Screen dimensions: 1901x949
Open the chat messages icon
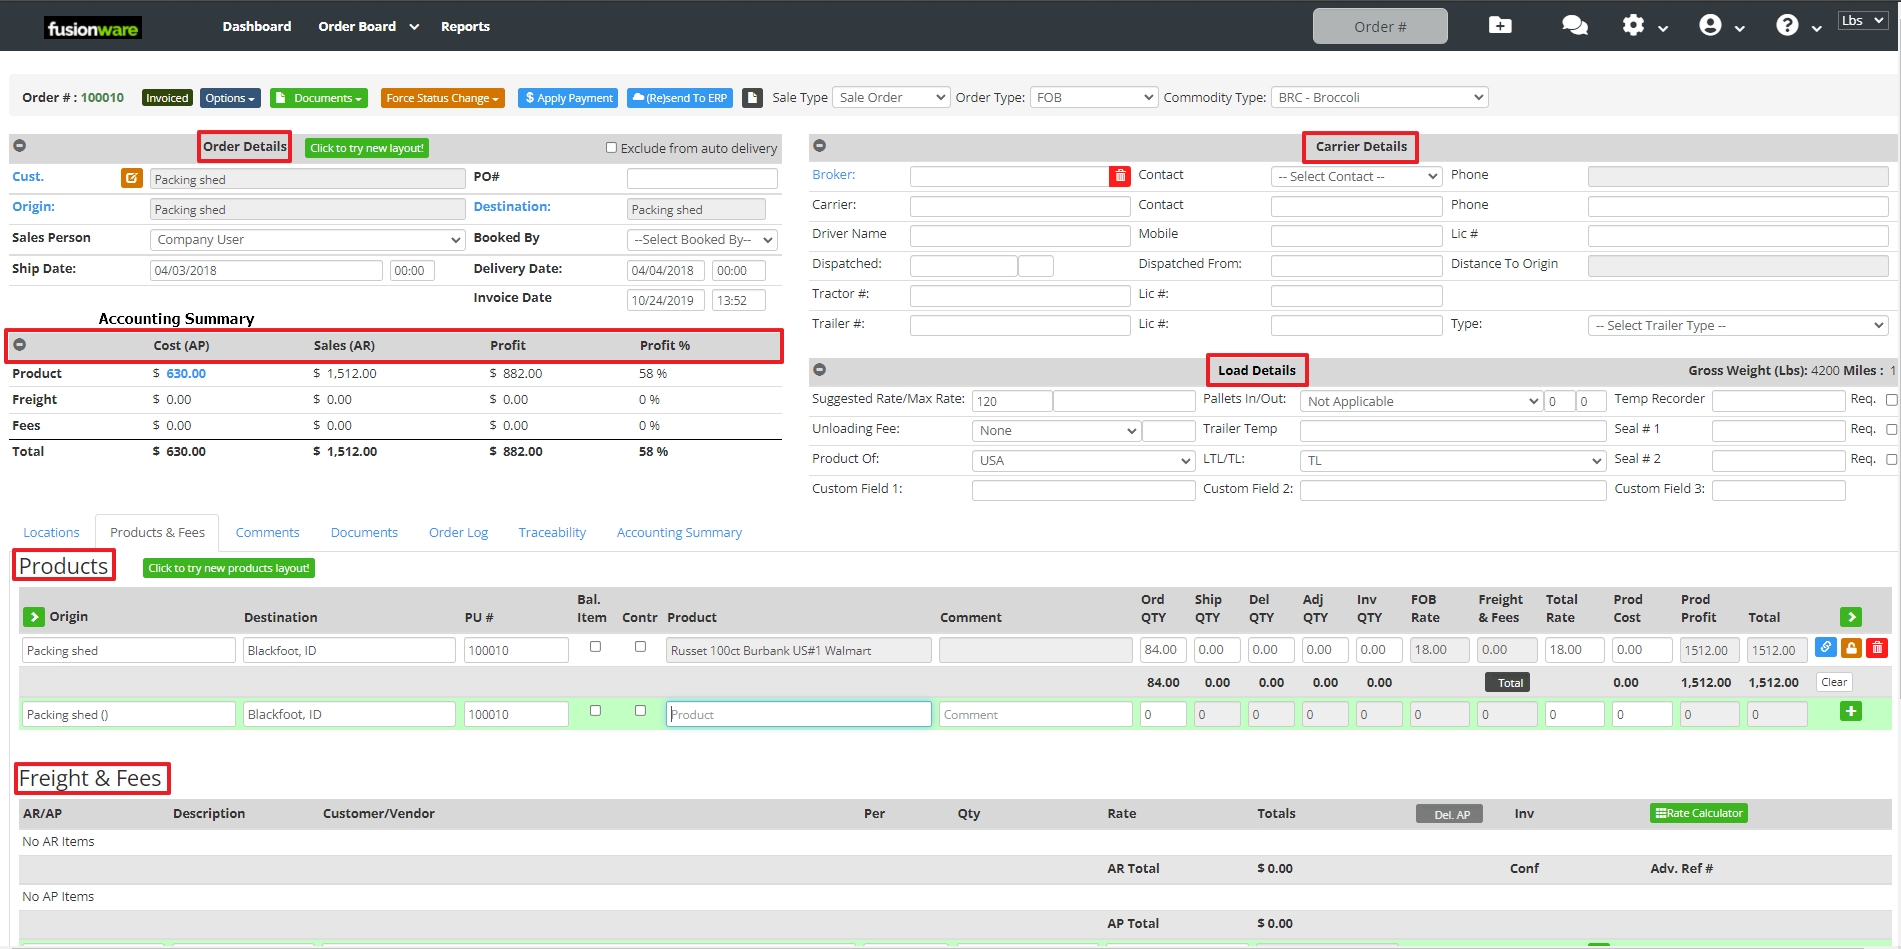click(x=1574, y=26)
